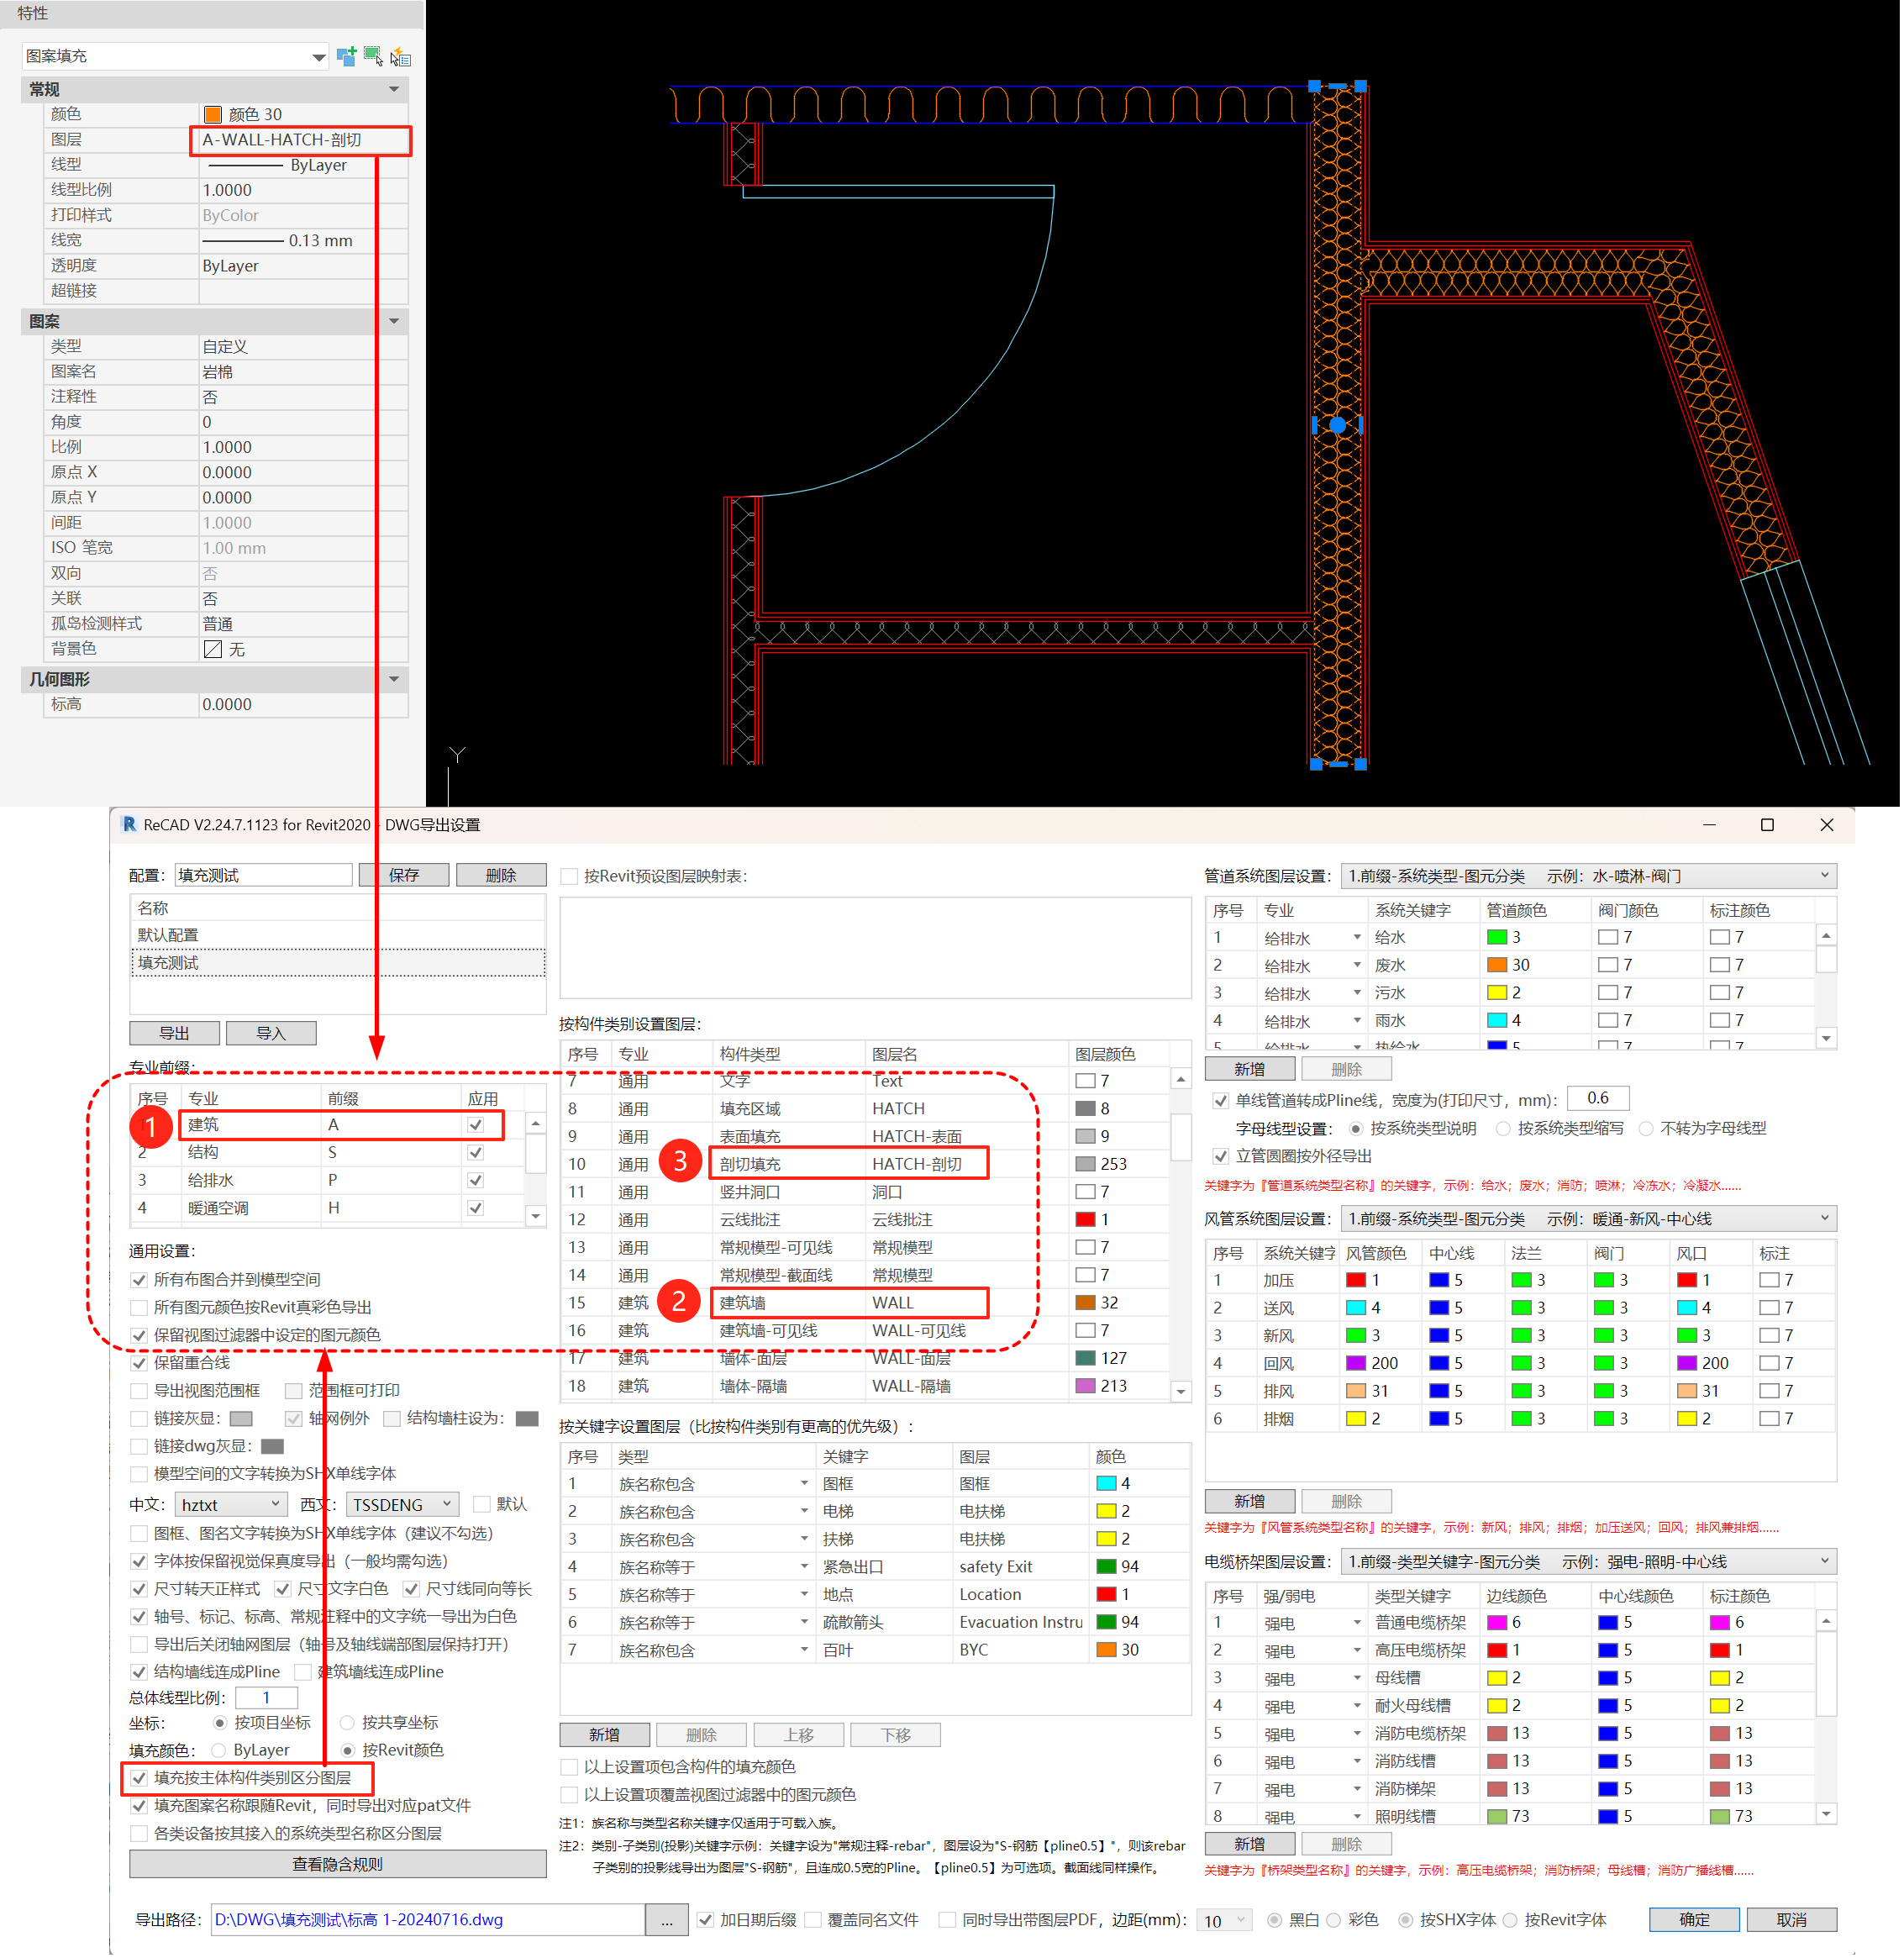This screenshot has height=1958, width=1904.
Task: Click the orange 颜色 30 swatch
Action: click(x=213, y=114)
